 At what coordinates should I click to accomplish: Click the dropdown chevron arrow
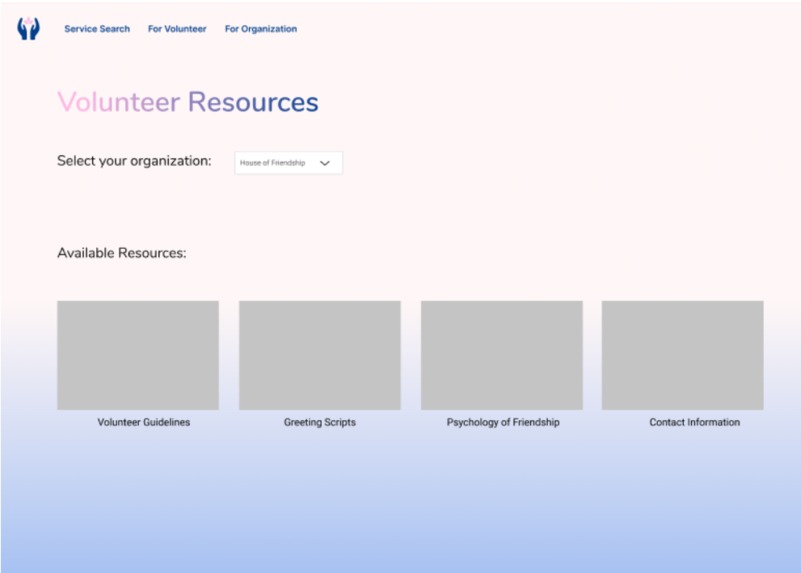325,163
